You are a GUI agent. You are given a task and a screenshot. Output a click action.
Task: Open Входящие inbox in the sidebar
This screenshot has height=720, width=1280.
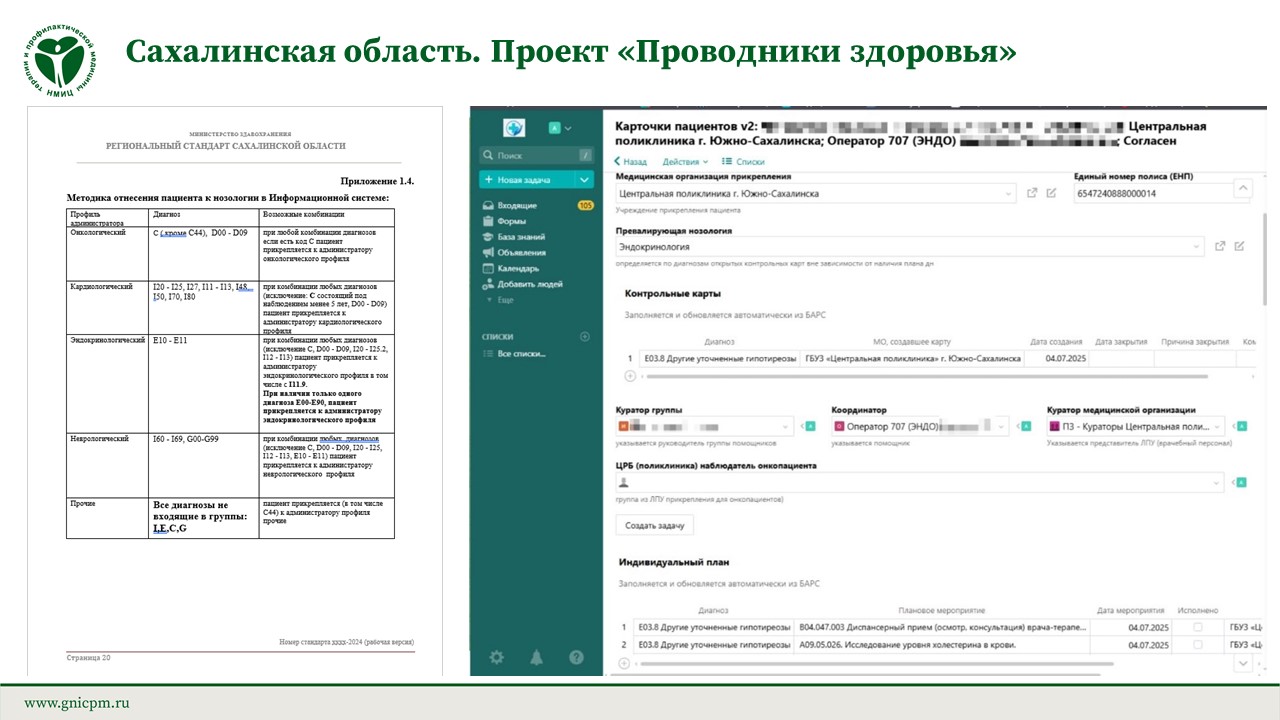click(517, 205)
